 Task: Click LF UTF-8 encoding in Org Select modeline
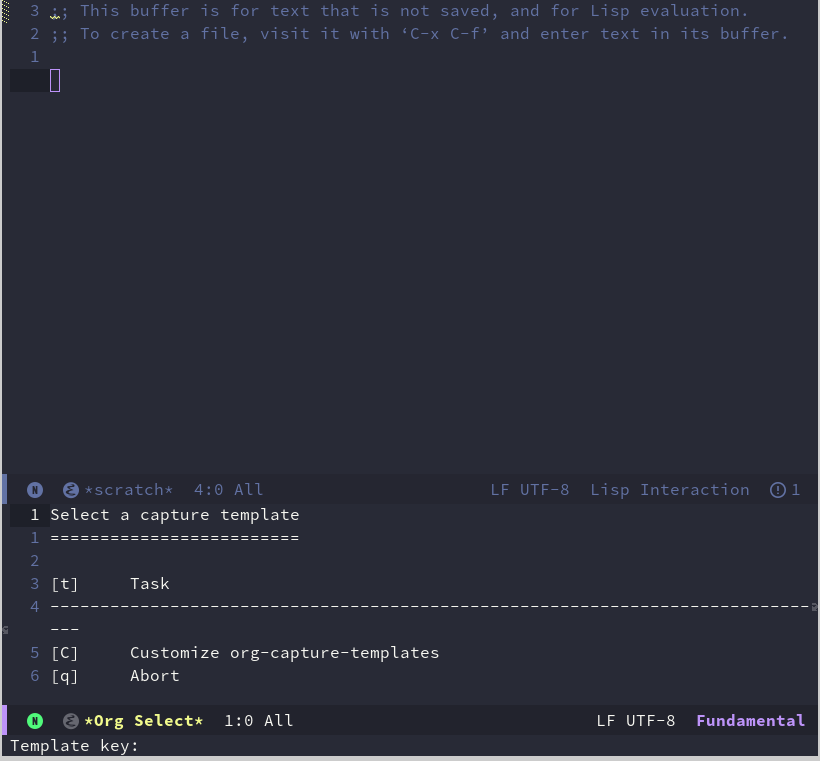pyautogui.click(x=635, y=721)
